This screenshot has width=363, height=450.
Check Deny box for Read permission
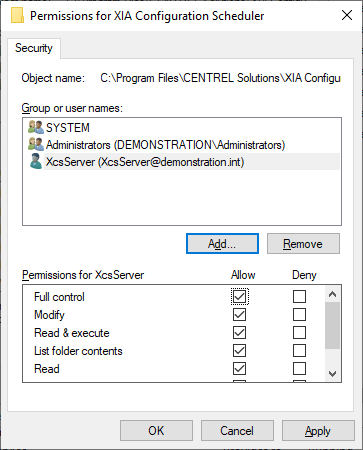(x=299, y=369)
